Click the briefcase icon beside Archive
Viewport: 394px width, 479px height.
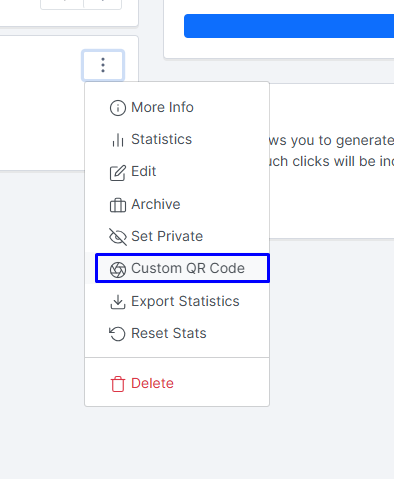[x=118, y=205]
